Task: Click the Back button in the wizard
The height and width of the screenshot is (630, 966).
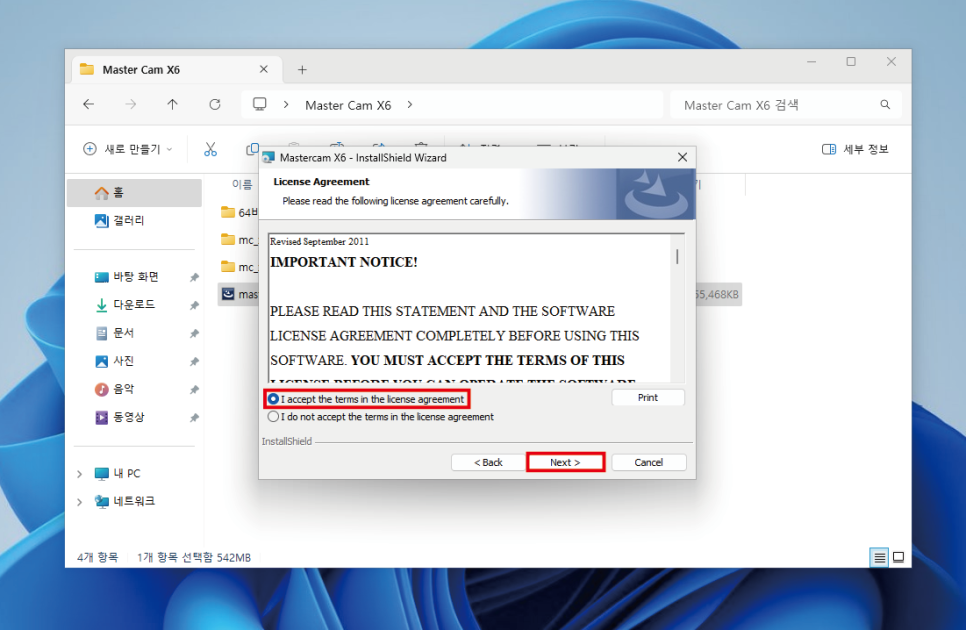Action: tap(488, 462)
